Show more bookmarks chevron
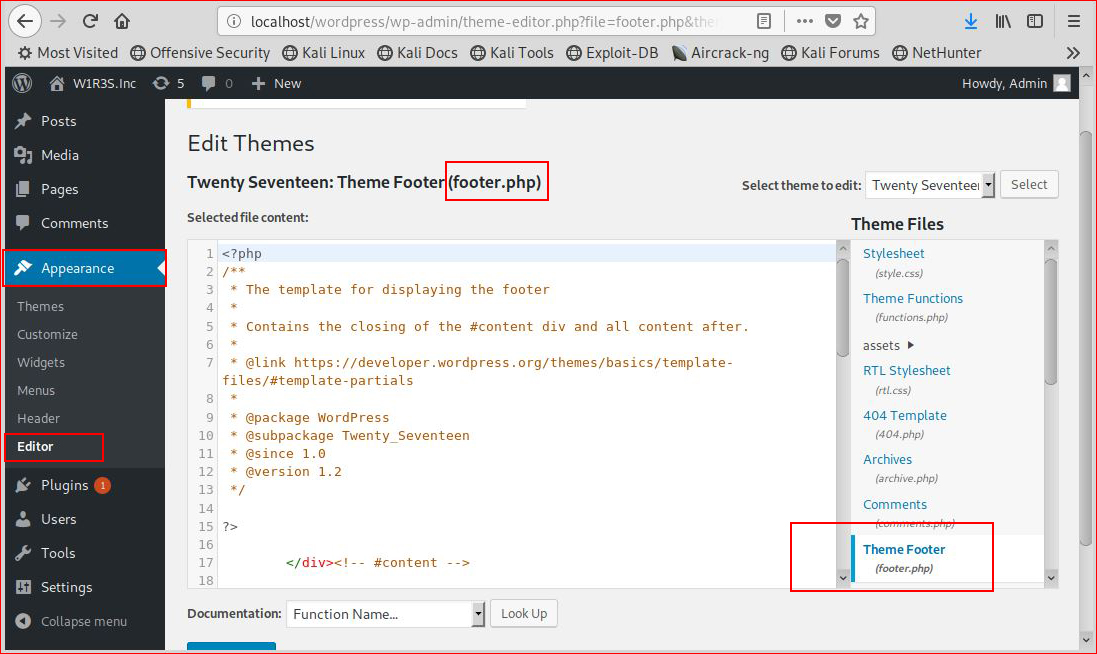This screenshot has height=654, width=1097. (1073, 53)
